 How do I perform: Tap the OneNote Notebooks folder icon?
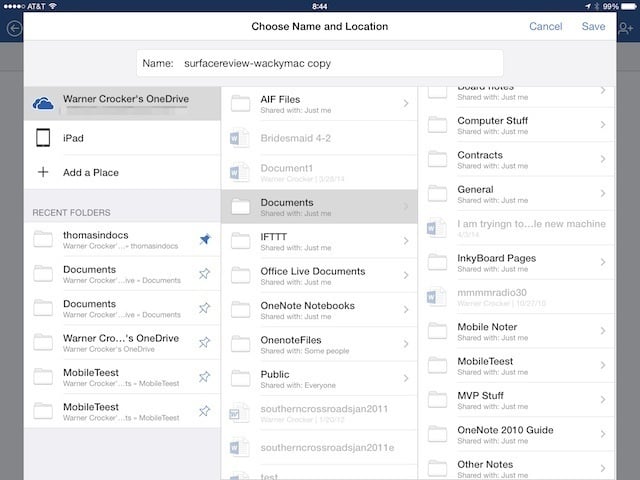(x=240, y=309)
